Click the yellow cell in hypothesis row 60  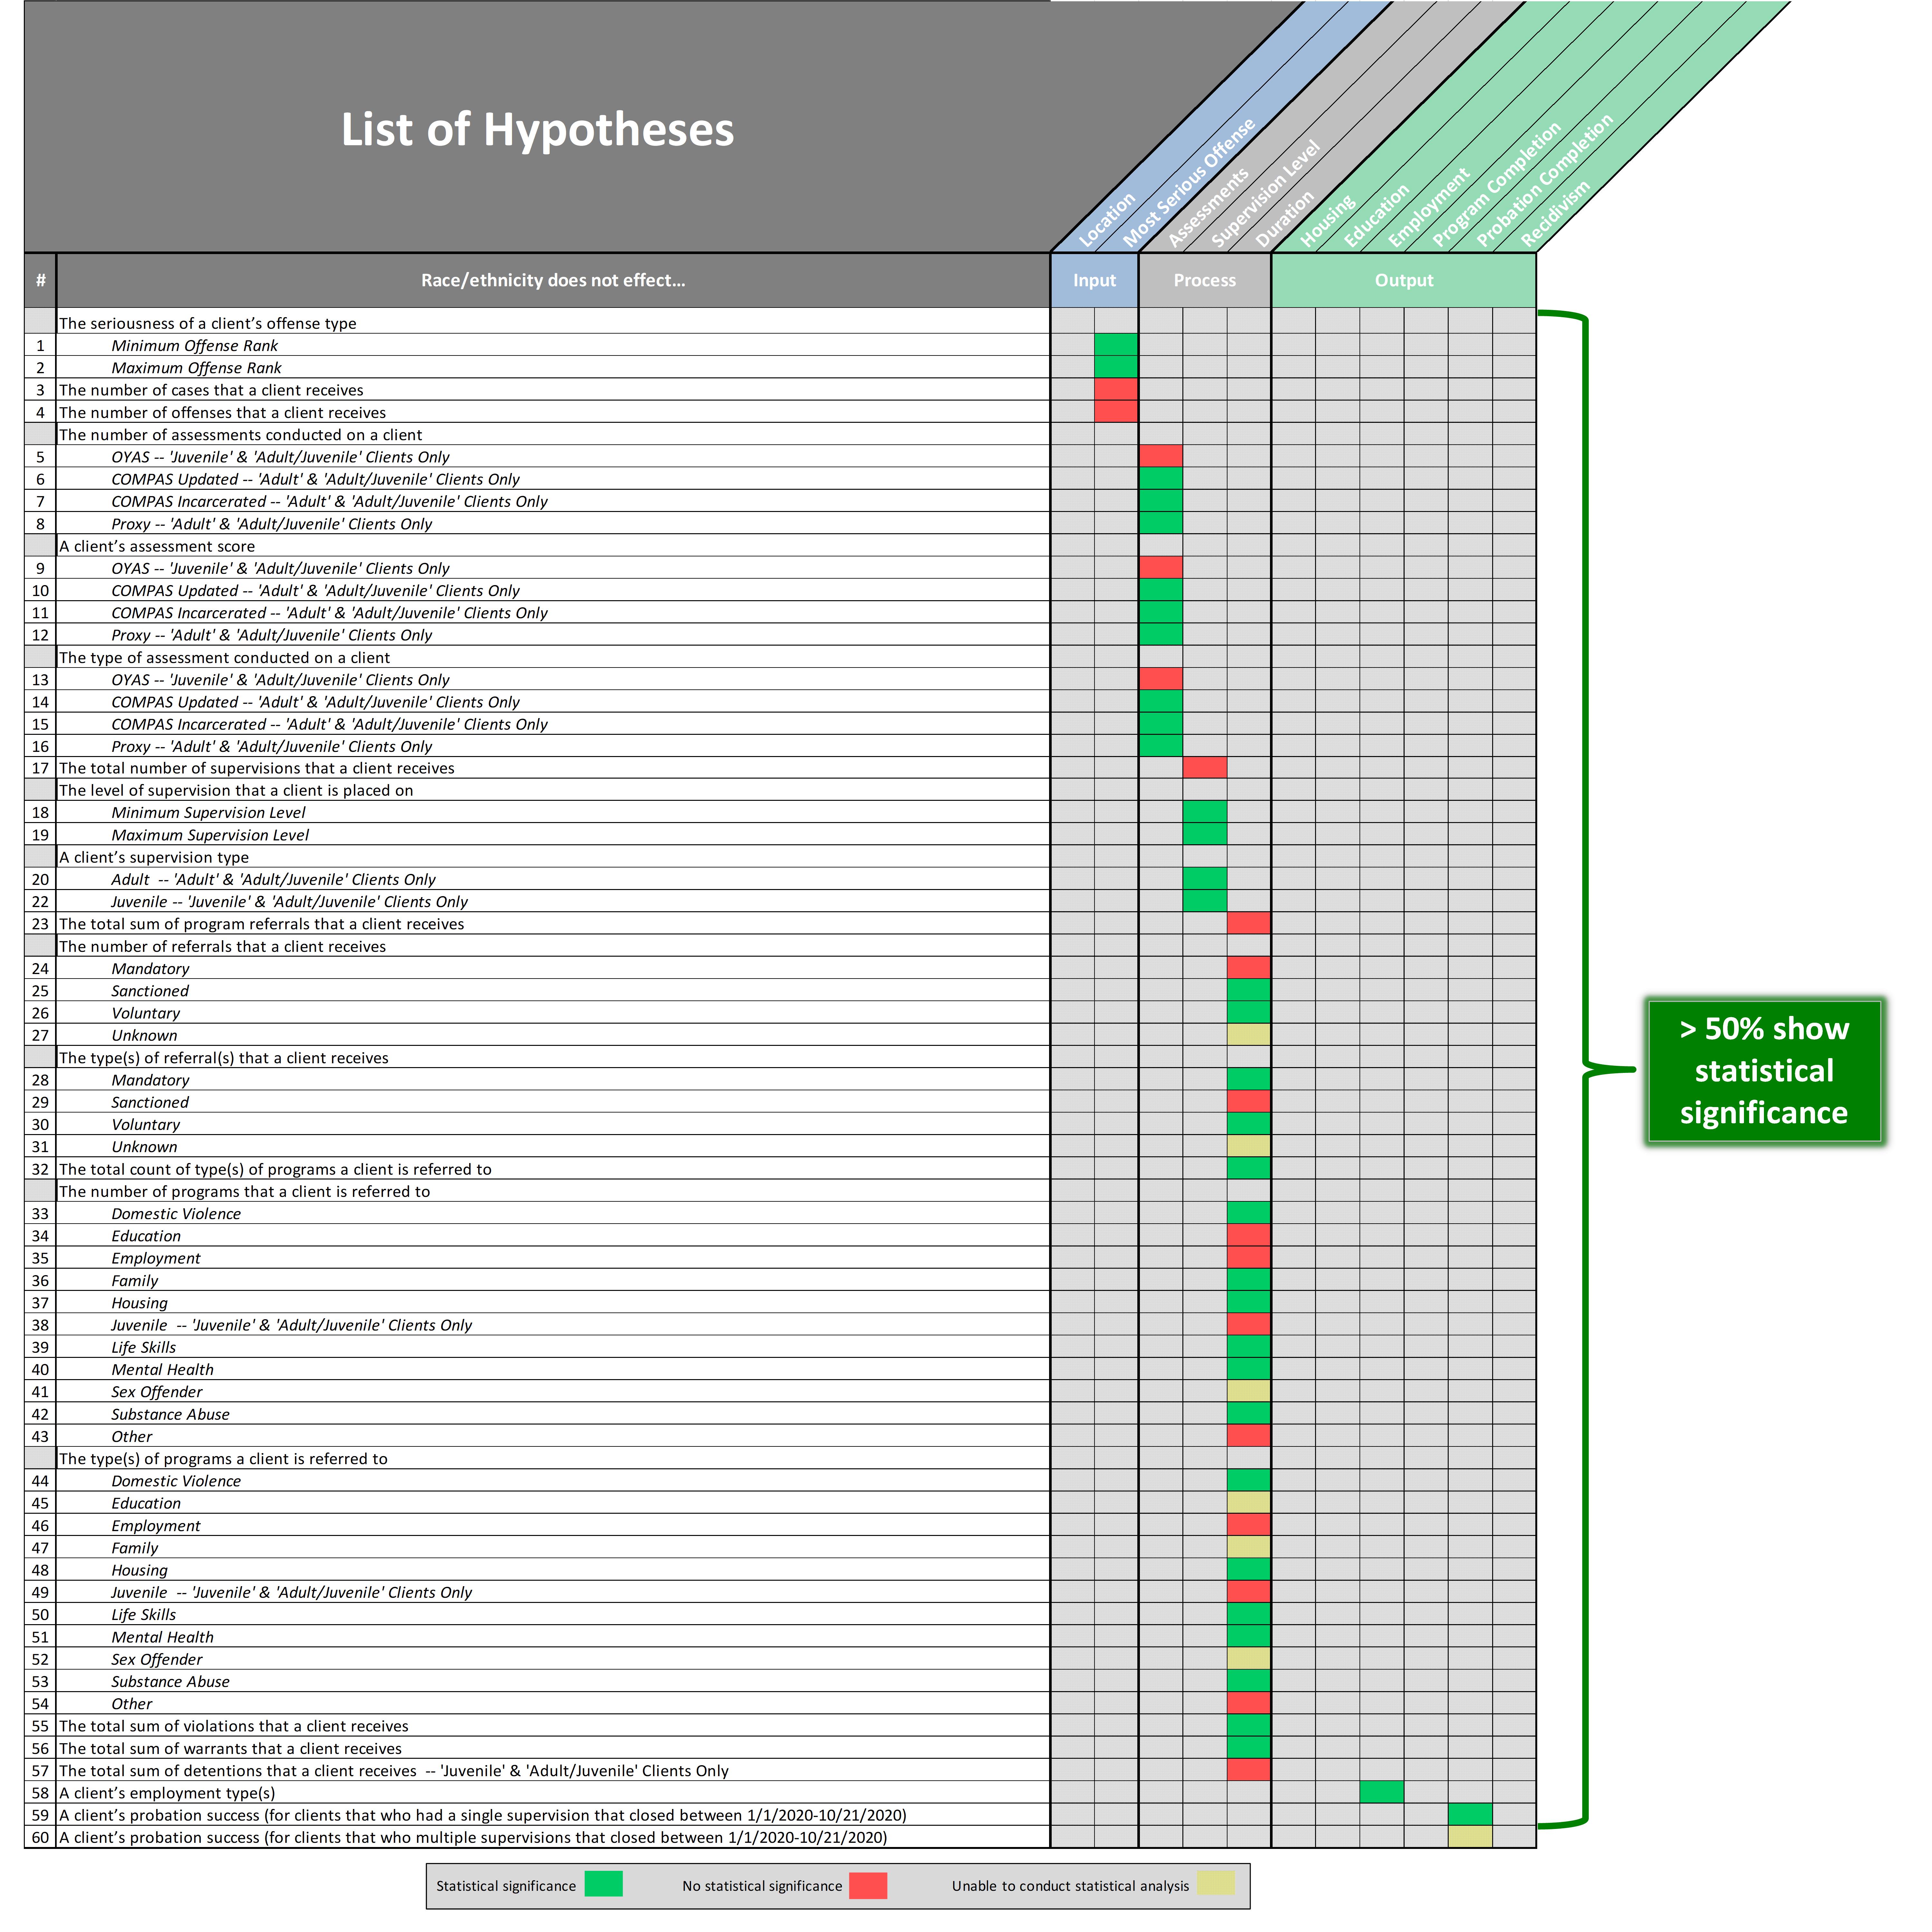[1470, 1837]
